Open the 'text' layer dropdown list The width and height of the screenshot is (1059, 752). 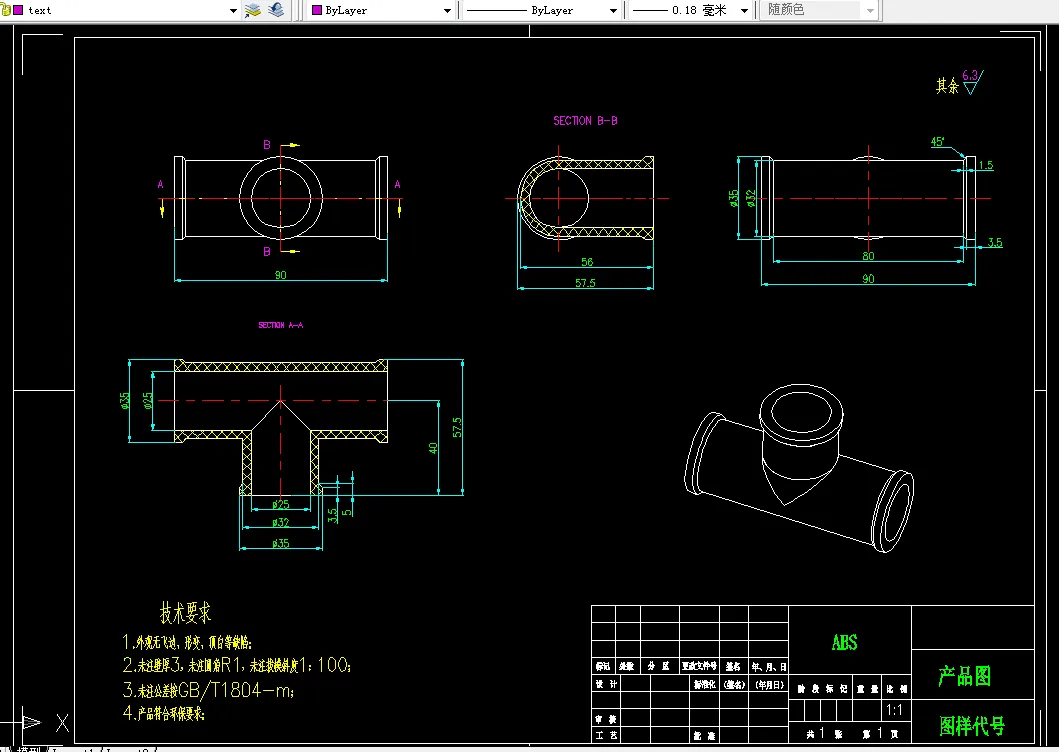234,10
